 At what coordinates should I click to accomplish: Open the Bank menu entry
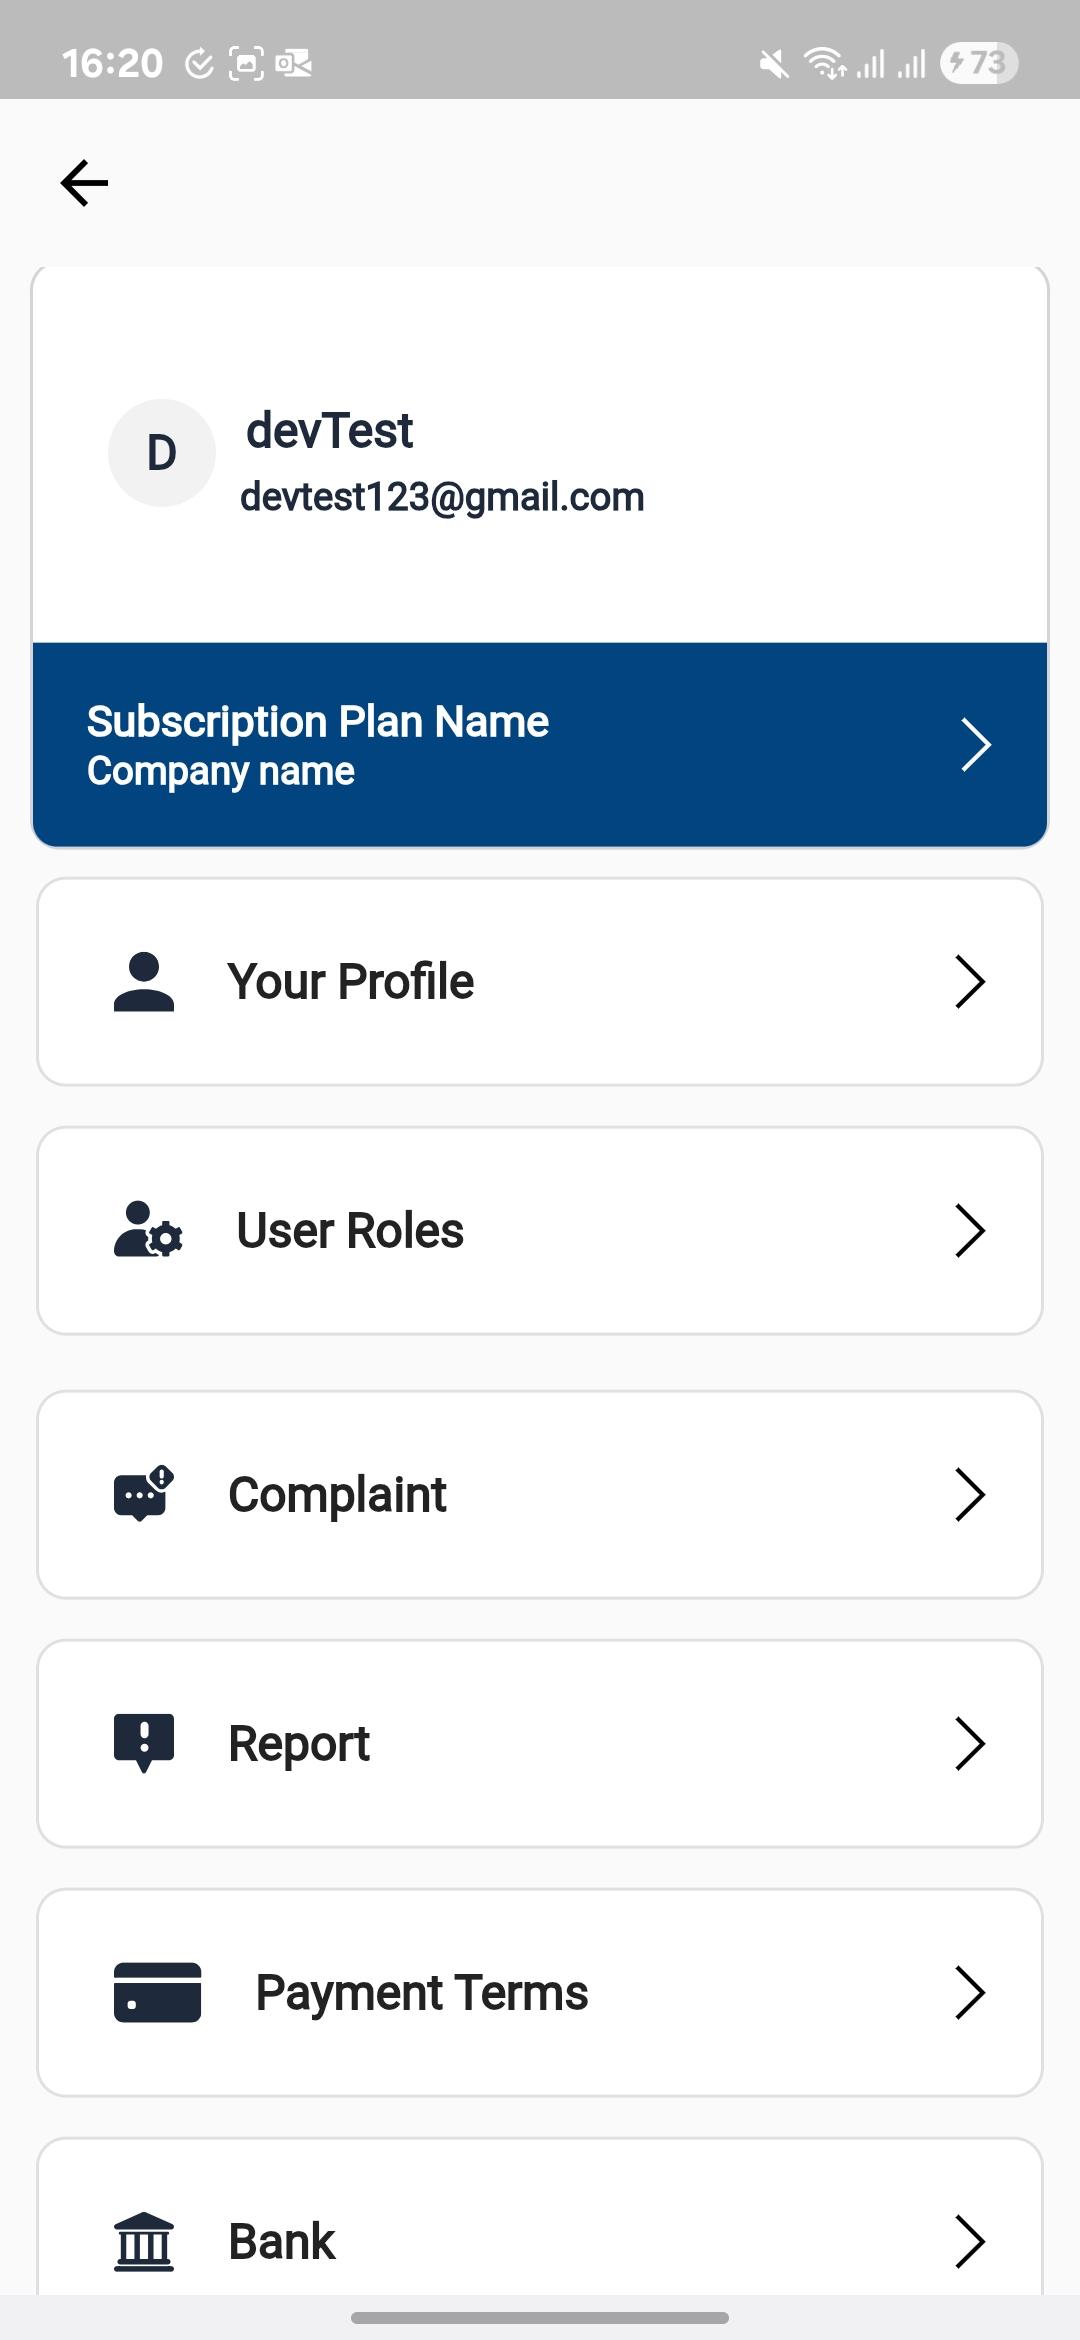282,2241
